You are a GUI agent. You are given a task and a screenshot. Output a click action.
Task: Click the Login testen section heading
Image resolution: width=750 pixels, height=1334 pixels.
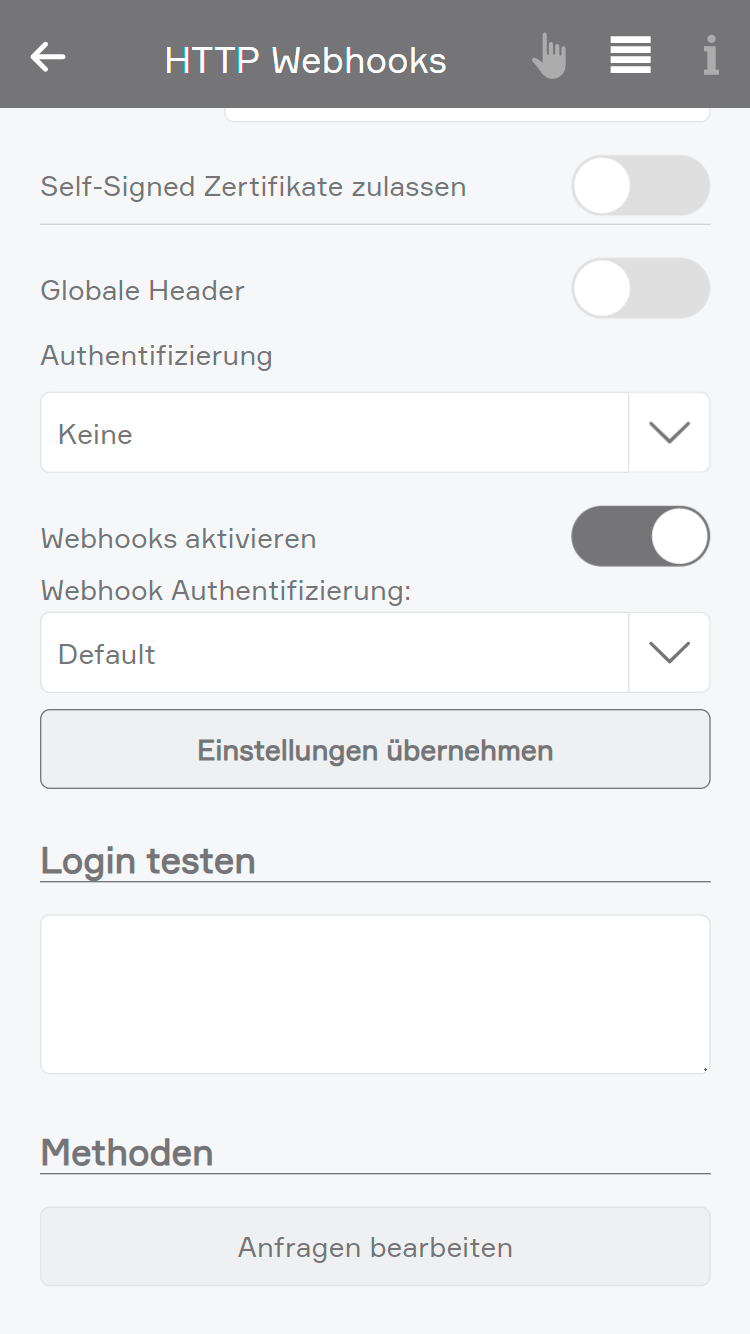pos(148,860)
